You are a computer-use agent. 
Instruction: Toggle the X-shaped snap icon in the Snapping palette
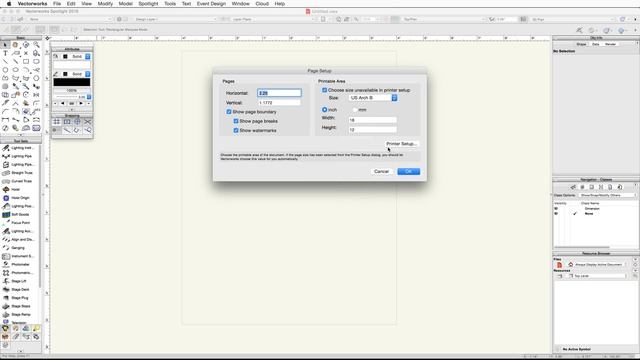click(87, 122)
